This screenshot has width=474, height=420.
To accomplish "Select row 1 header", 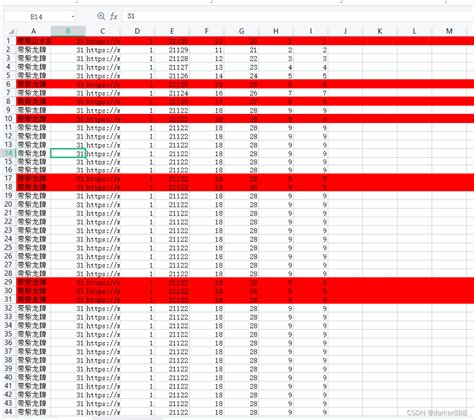I will [8, 41].
